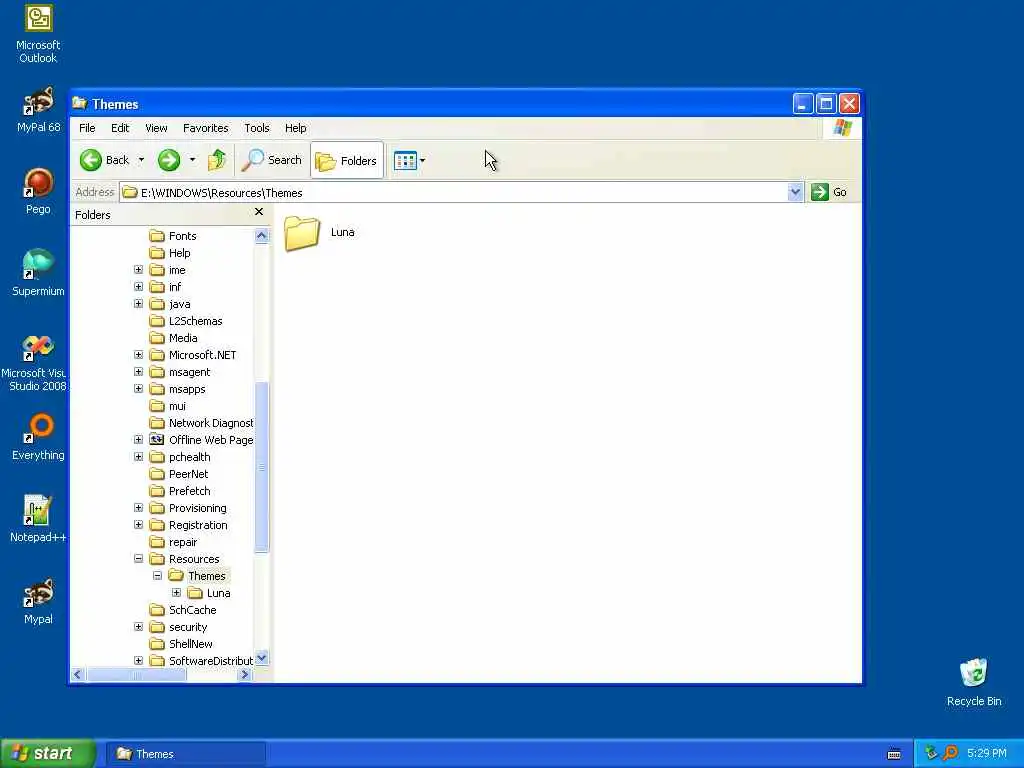This screenshot has width=1024, height=768.
Task: Expand the SoftwareDistribution folder node
Action: 138,660
